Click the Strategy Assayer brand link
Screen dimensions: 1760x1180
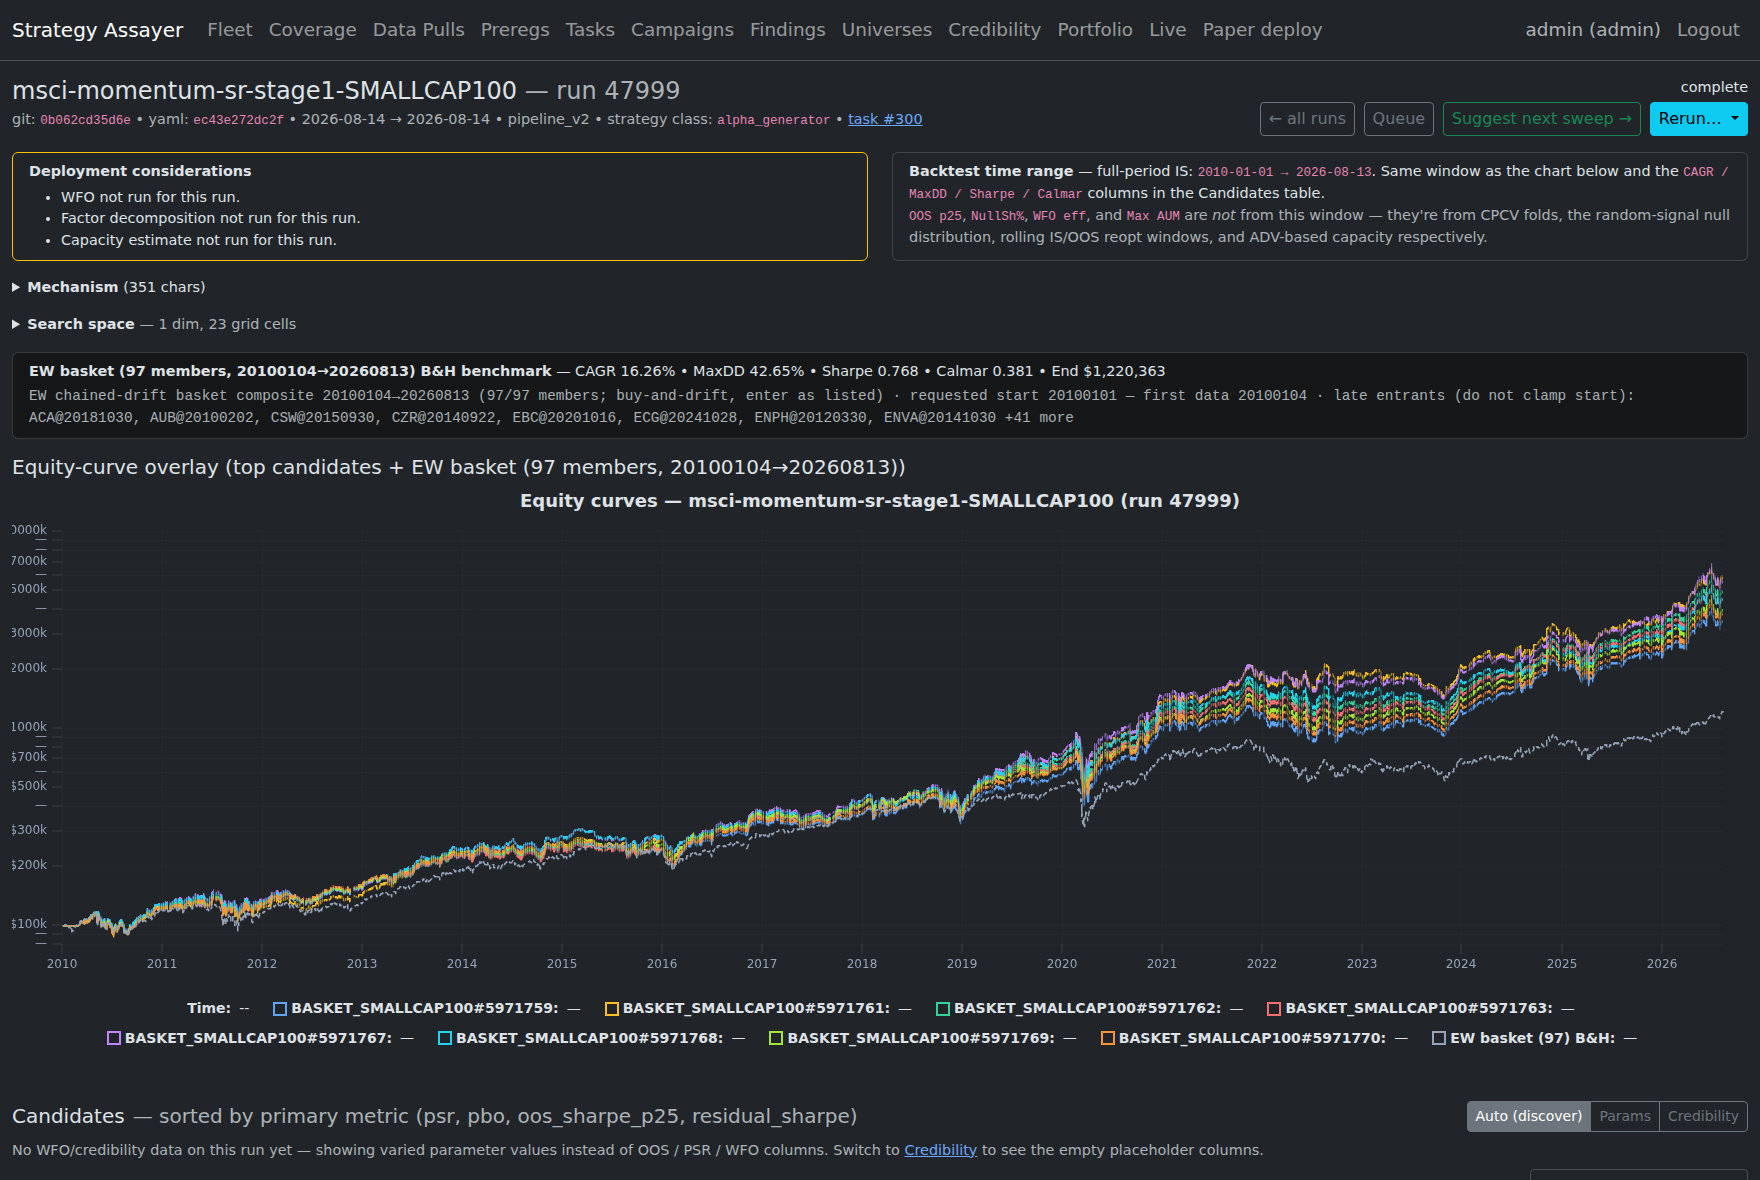pyautogui.click(x=98, y=30)
